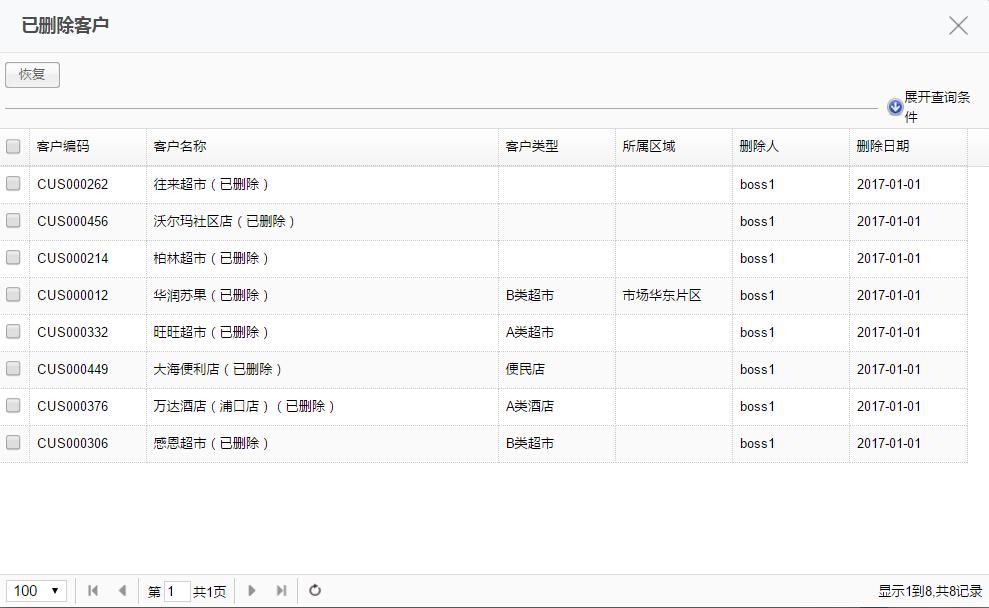Open the page size 100 dropdown
Image resolution: width=989 pixels, height=608 pixels.
[x=37, y=591]
